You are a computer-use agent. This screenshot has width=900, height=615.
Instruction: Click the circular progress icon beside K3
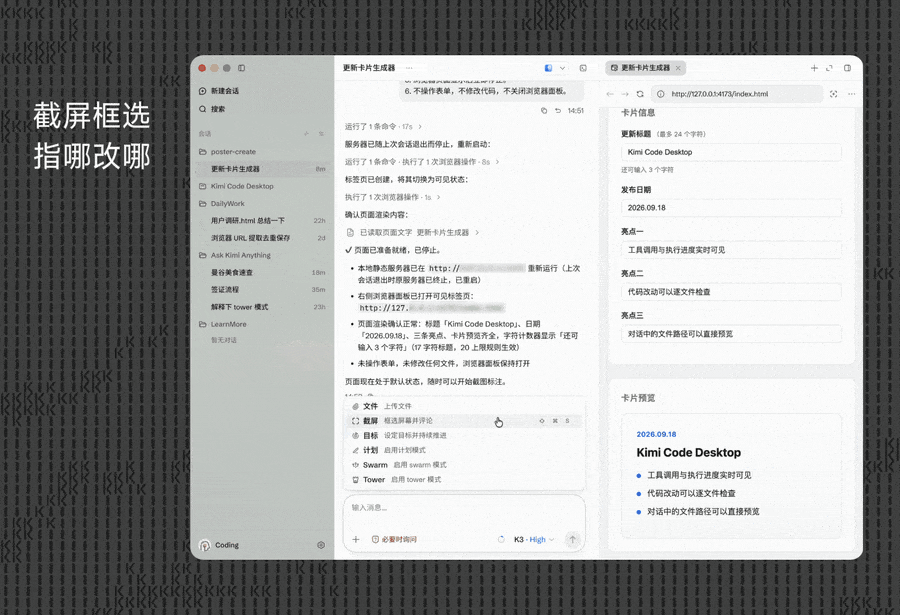pos(501,539)
